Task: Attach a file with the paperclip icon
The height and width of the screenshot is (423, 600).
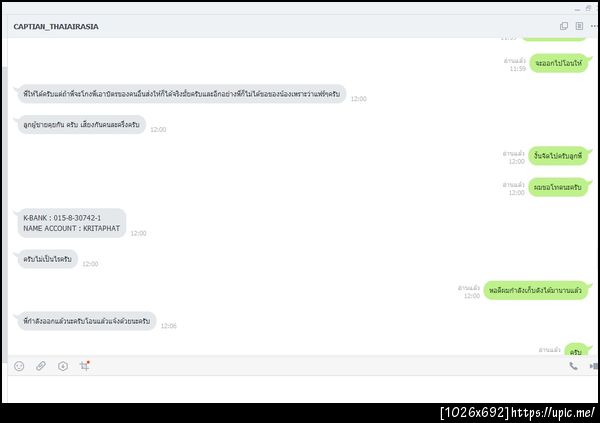Action: 41,366
